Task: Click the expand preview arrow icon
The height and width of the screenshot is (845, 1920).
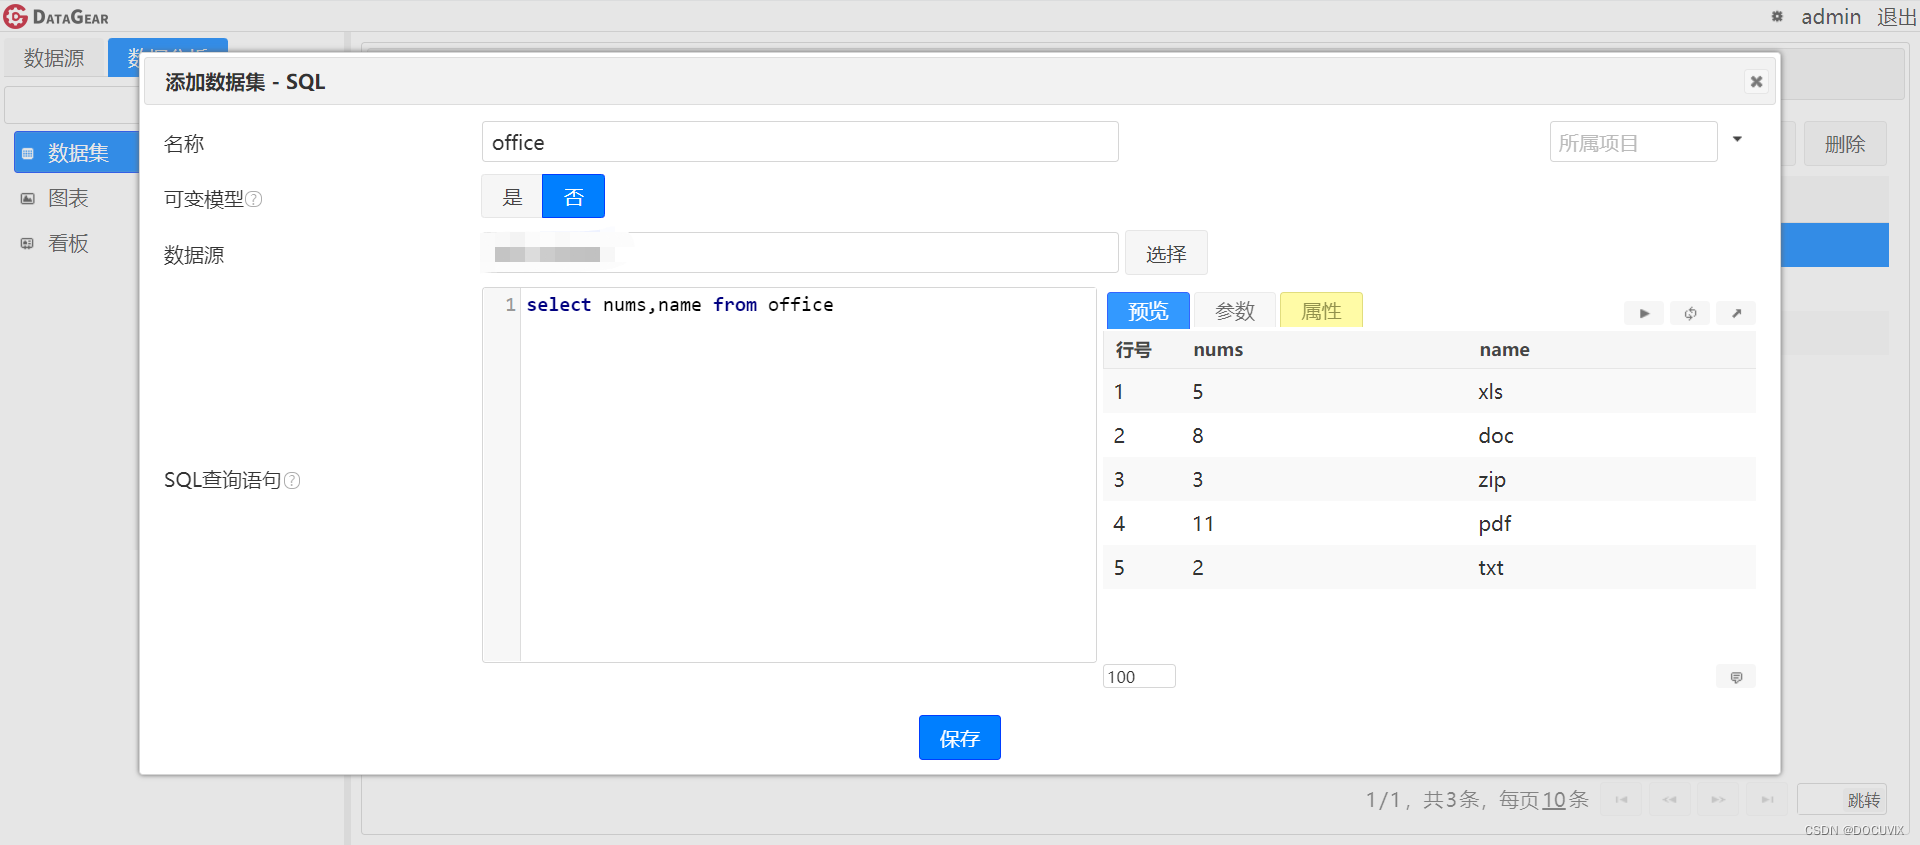Action: coord(1736,314)
